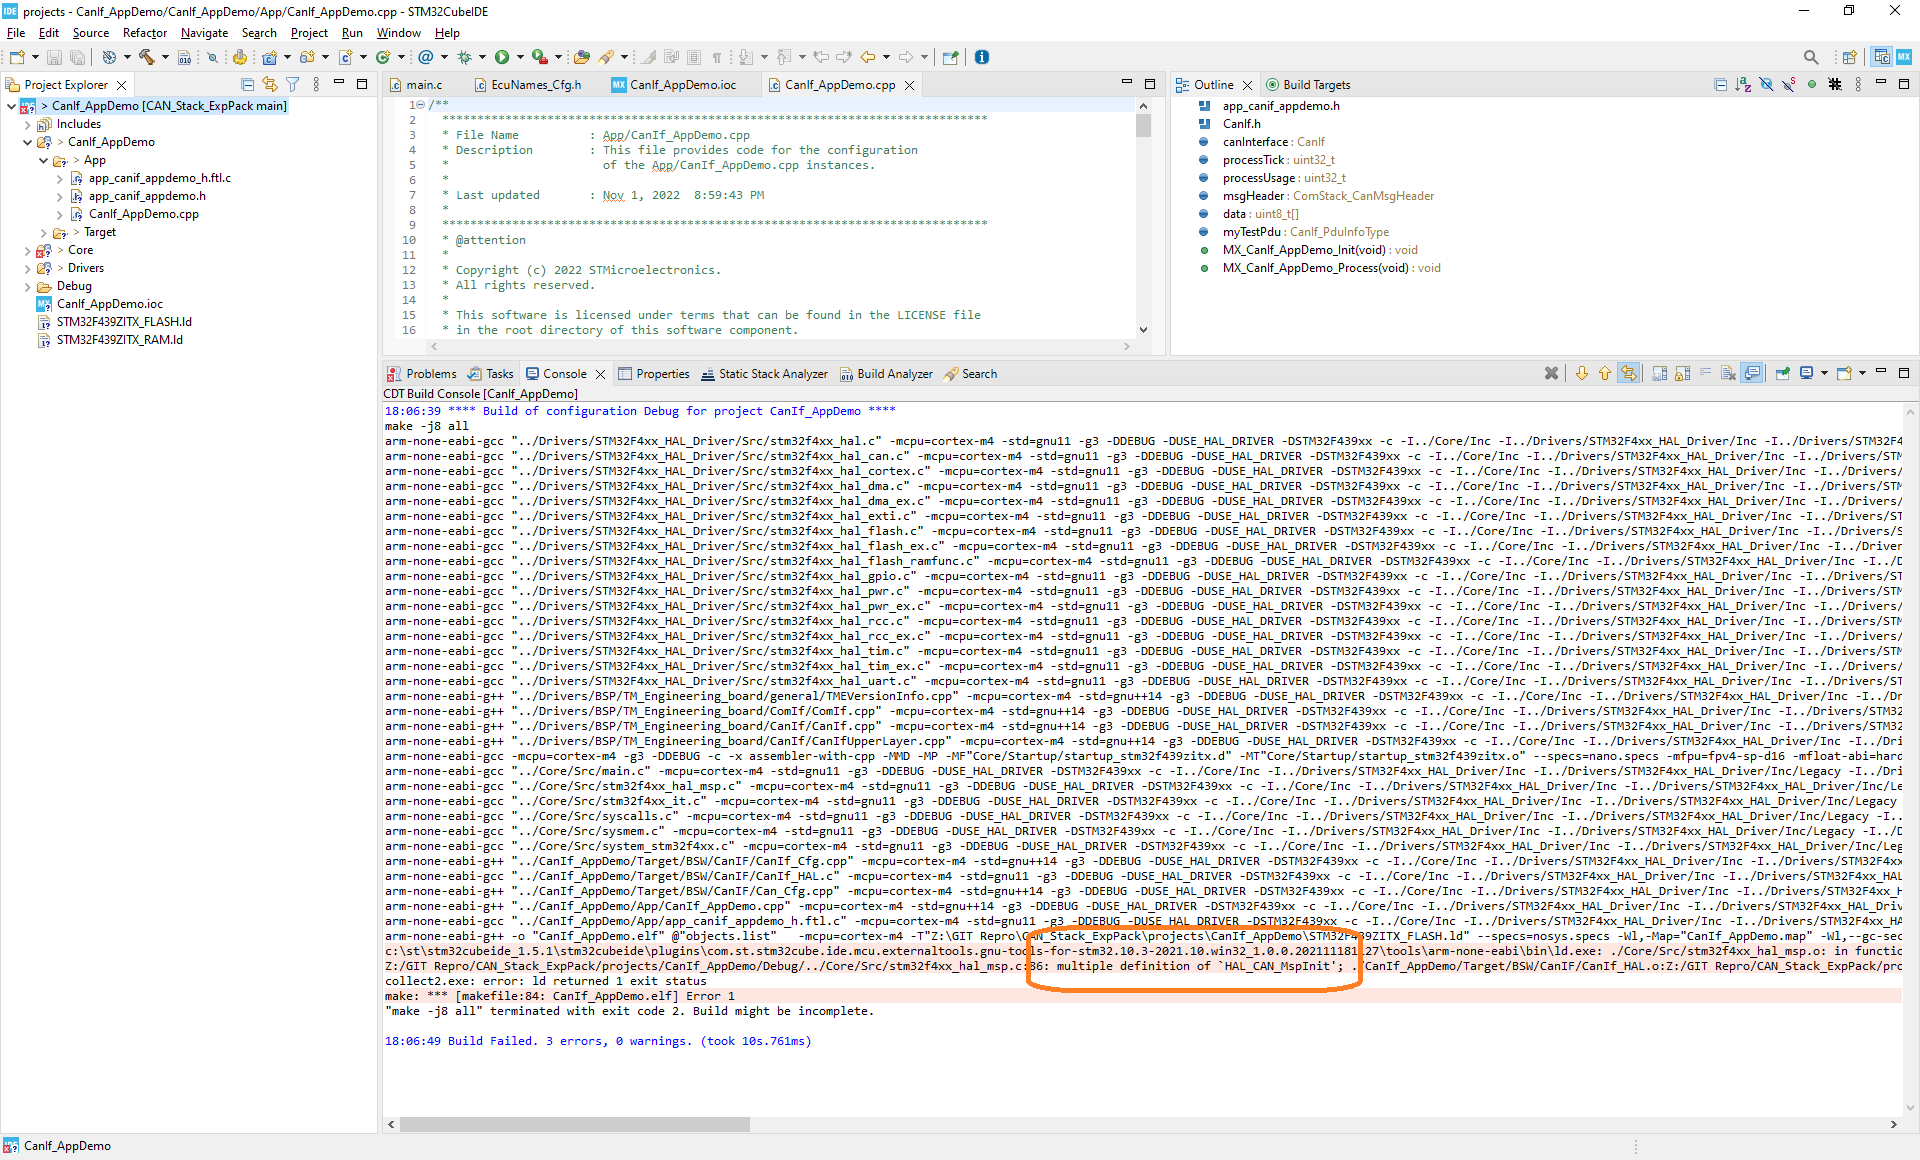Image resolution: width=1920 pixels, height=1160 pixels.
Task: Click the Back navigation arrow in toolbar
Action: click(868, 57)
